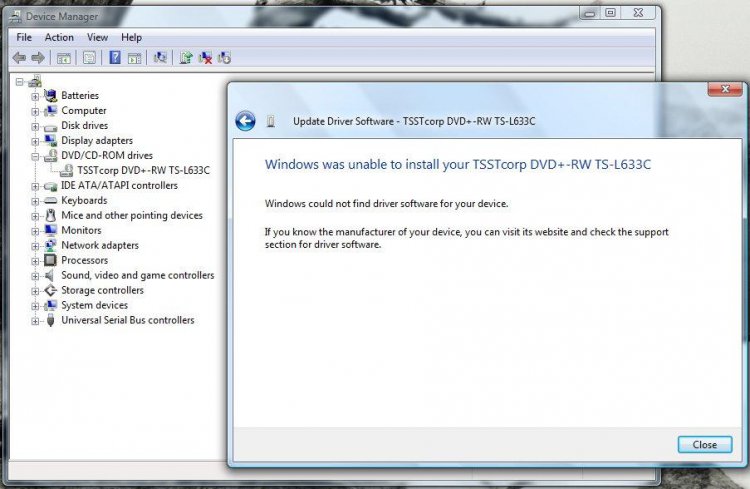Click the Sound, video and game controllers icon
This screenshot has width=750, height=489.
point(49,275)
